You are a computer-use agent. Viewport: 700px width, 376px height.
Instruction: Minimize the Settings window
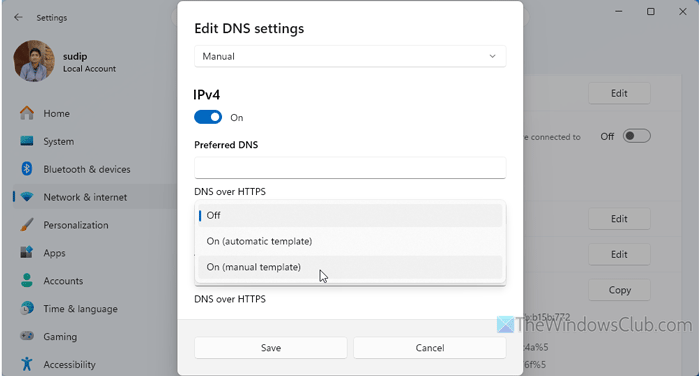619,12
